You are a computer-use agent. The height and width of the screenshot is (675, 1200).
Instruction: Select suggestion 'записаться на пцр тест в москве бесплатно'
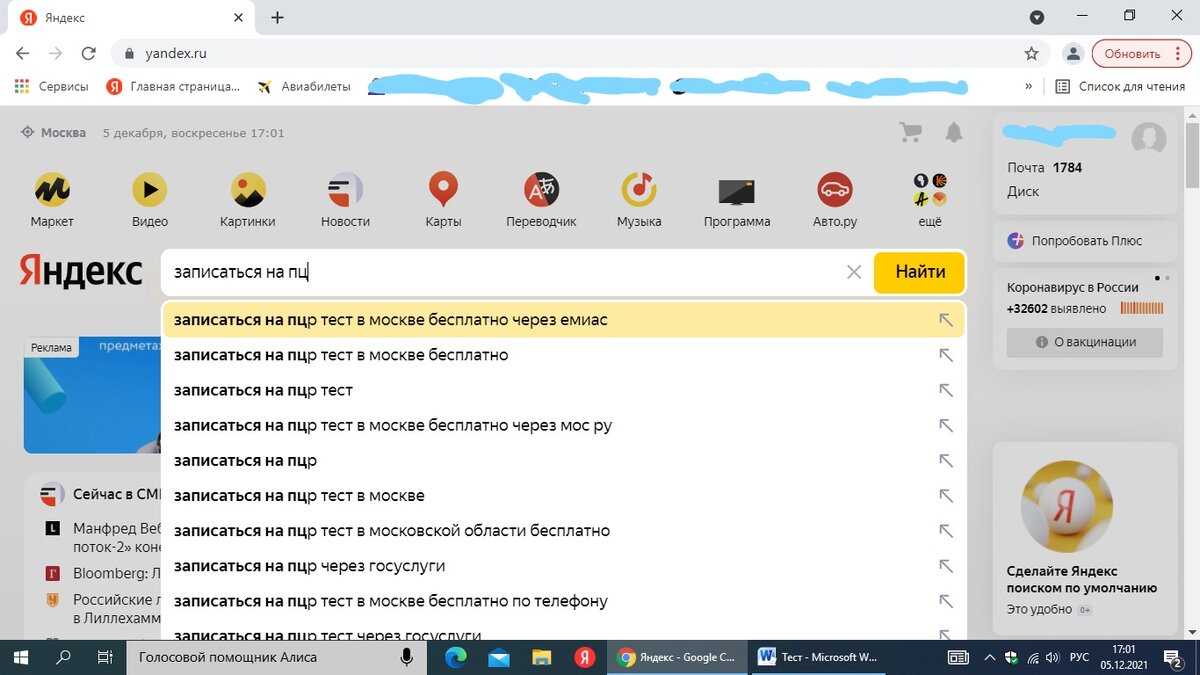click(564, 355)
